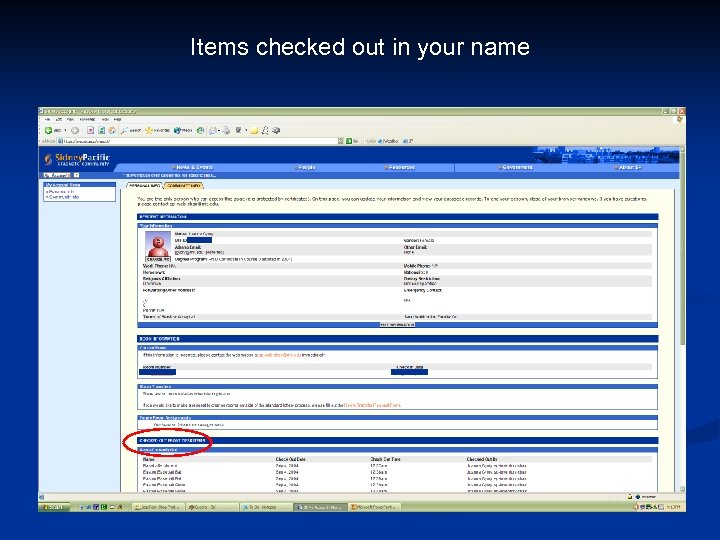The image size is (720, 540).
Task: Open the Favorites menu
Action: click(88, 119)
